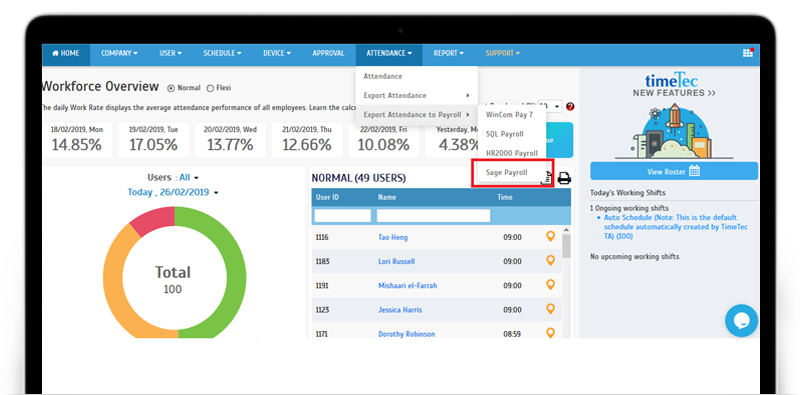Click location pin for Jessica Harris

(550, 309)
